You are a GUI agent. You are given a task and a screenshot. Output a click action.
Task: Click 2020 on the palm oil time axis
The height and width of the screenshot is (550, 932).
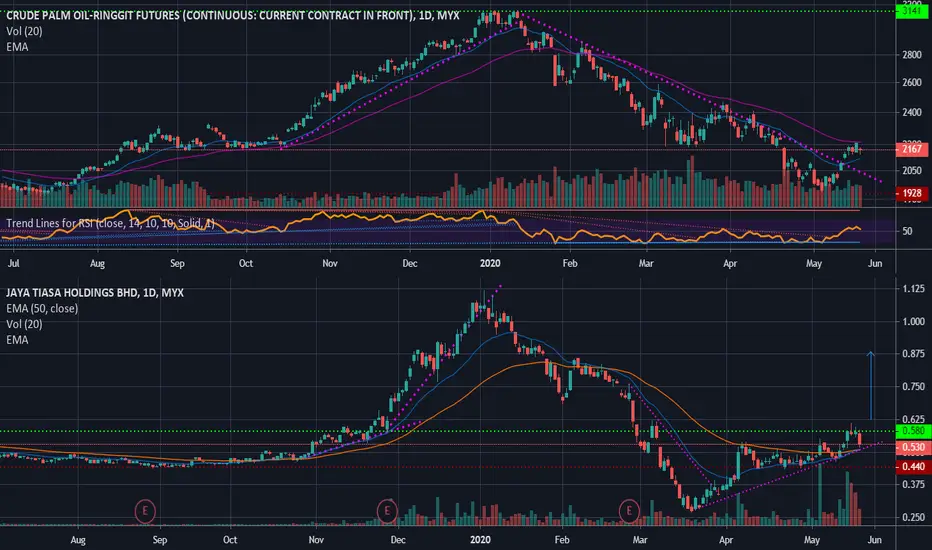click(490, 263)
